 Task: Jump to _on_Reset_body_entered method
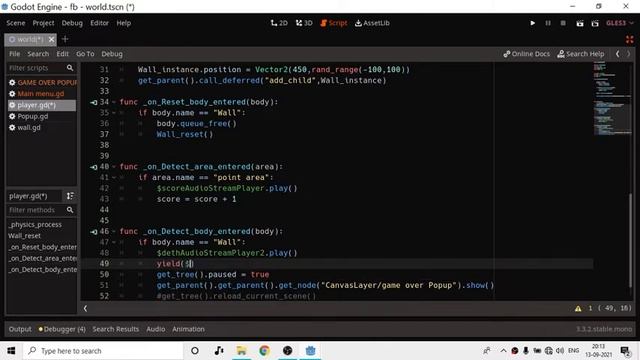pyautogui.click(x=42, y=247)
